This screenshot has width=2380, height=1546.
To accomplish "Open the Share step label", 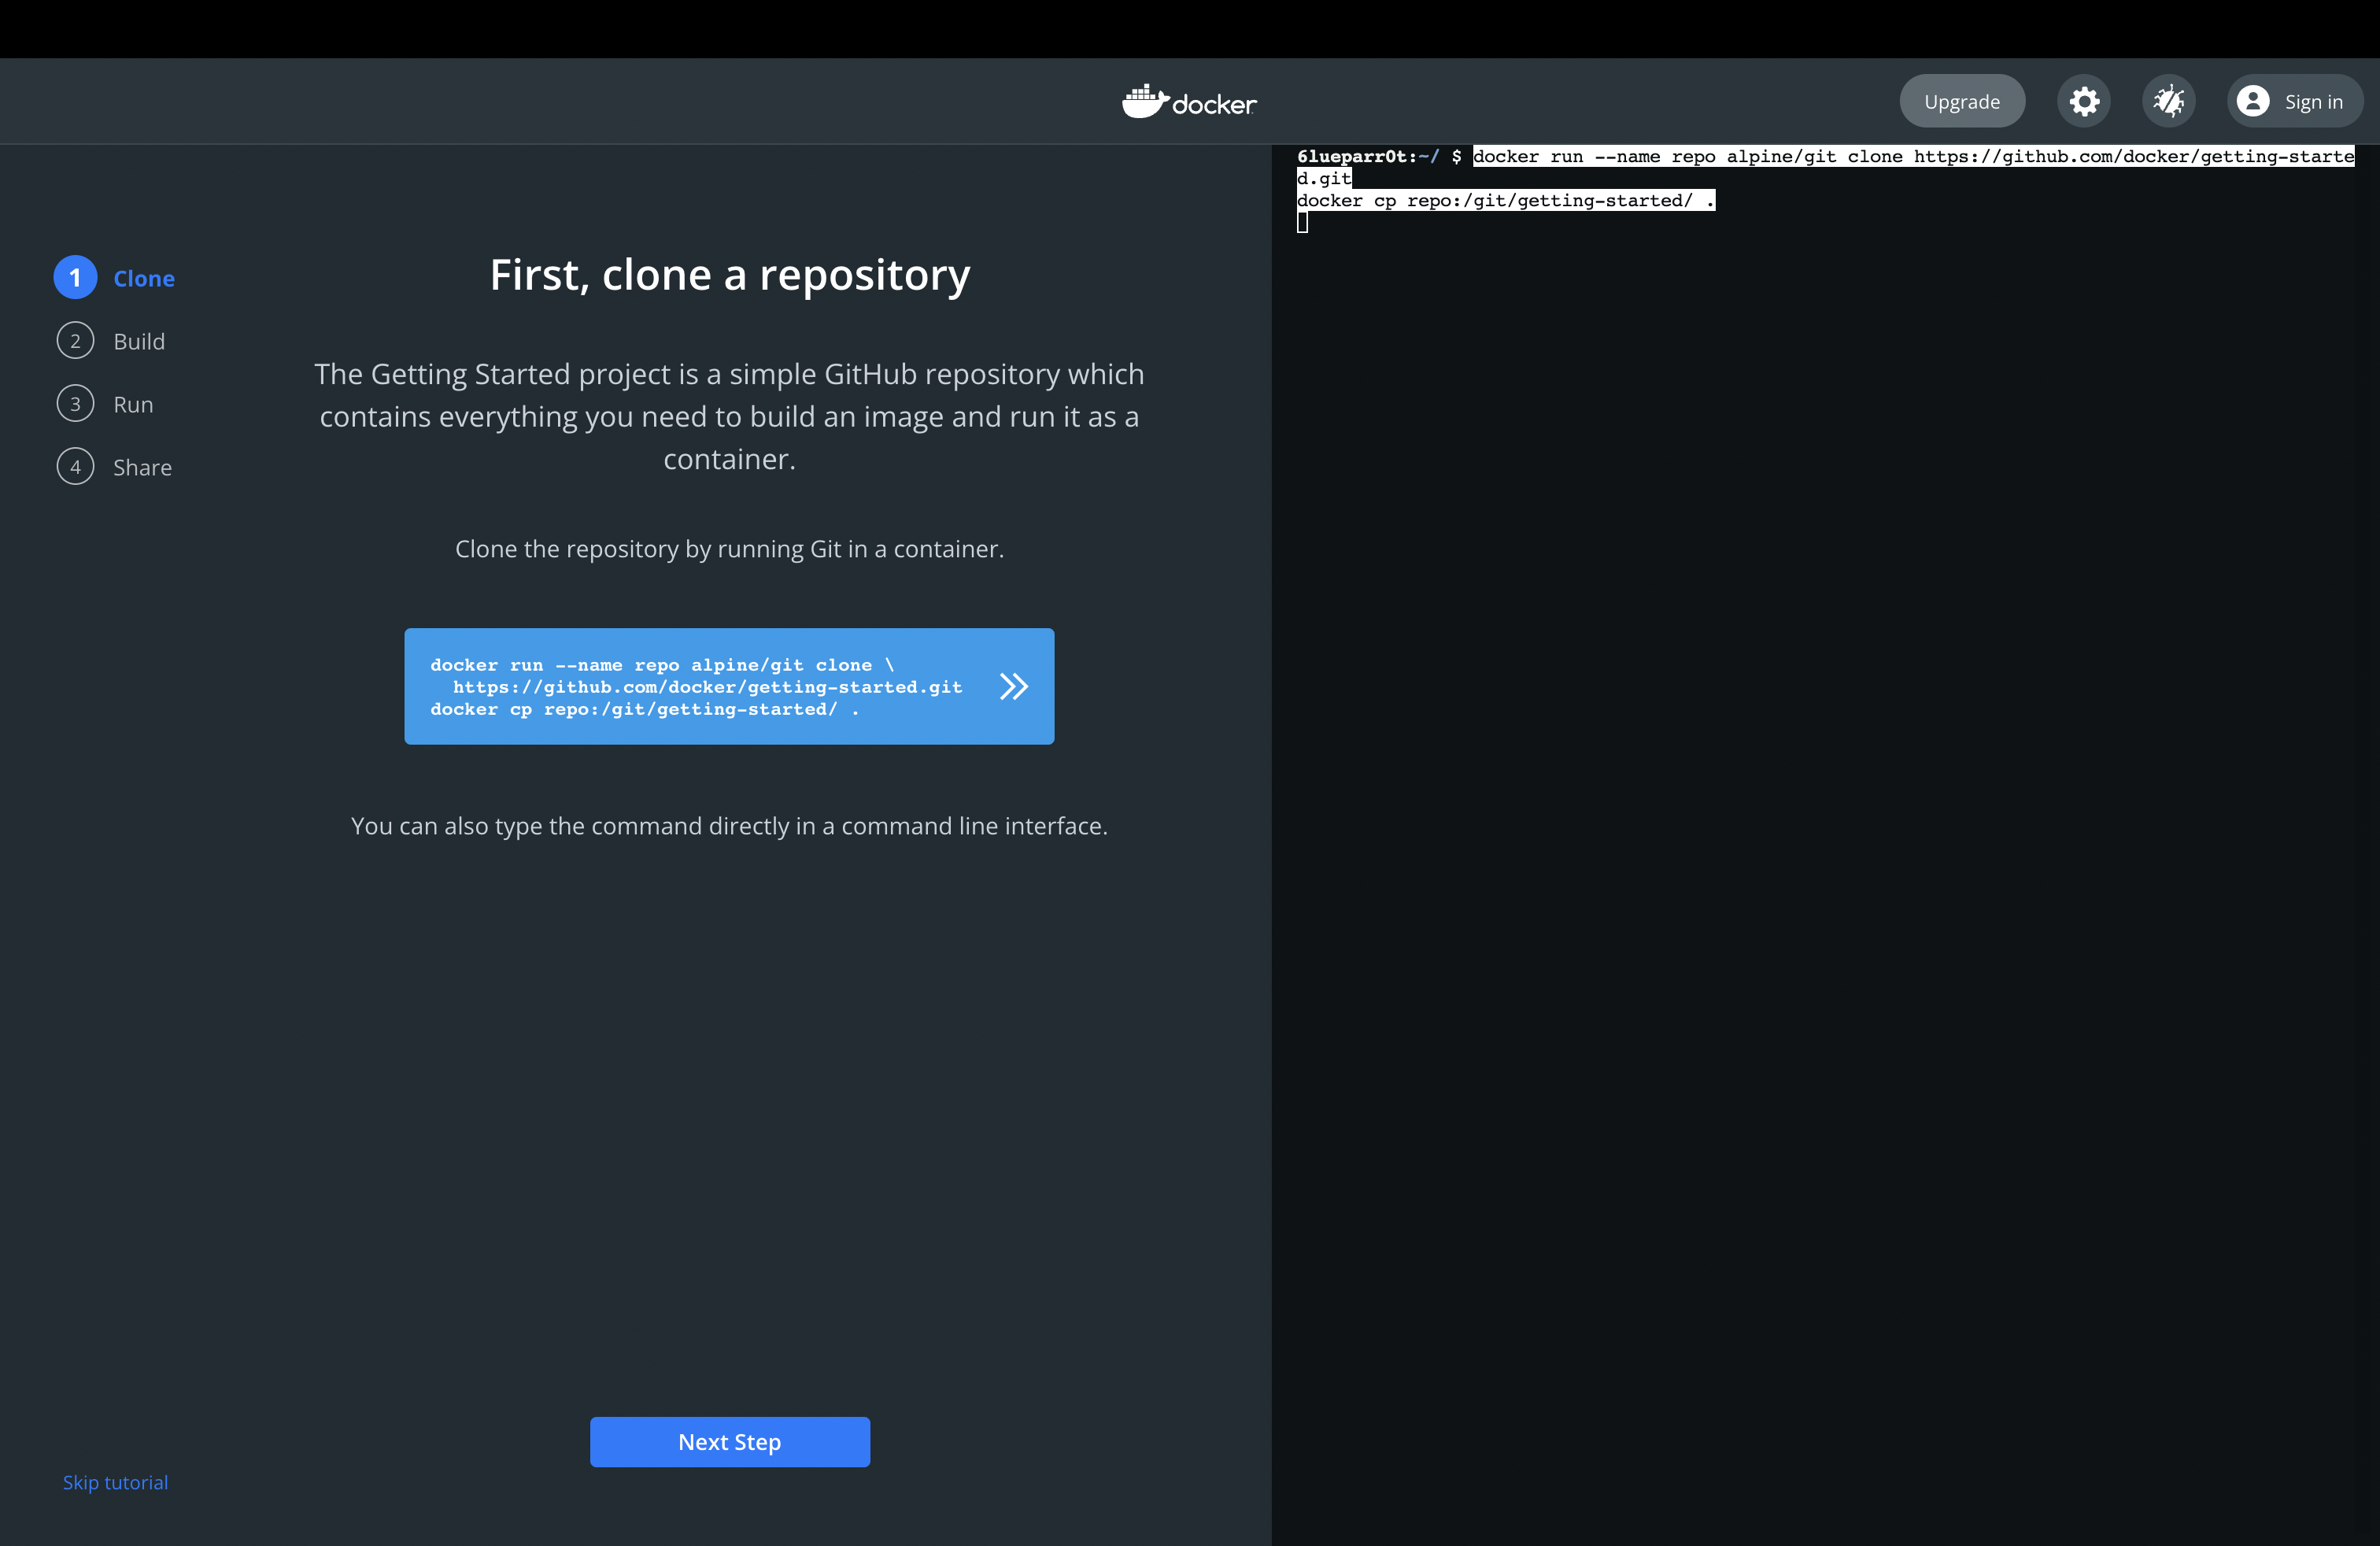I will coord(142,468).
